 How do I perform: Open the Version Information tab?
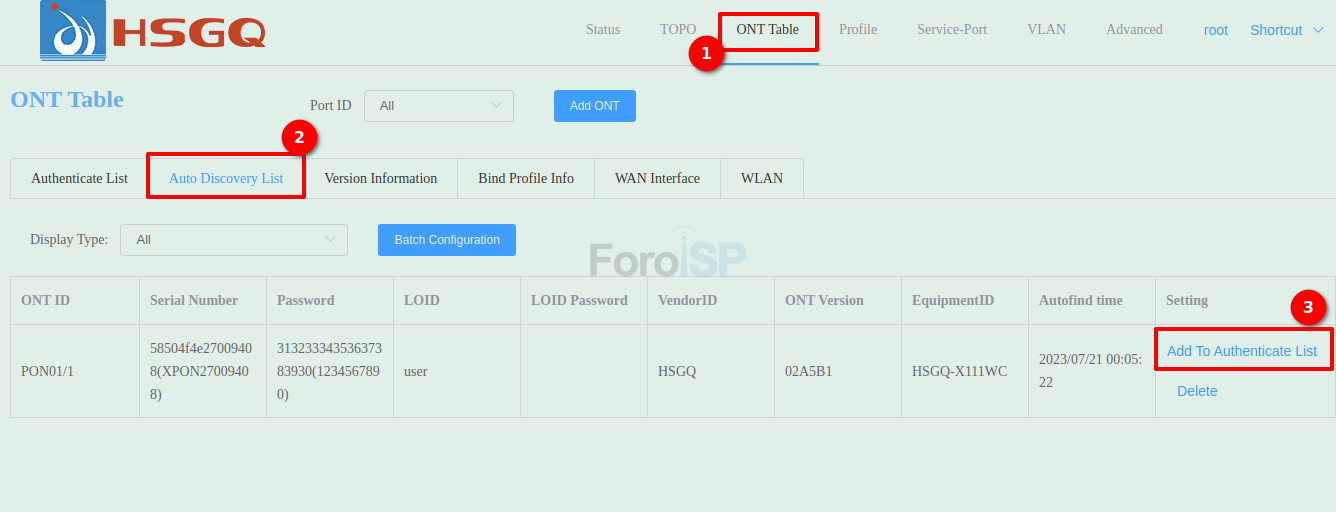pos(380,179)
